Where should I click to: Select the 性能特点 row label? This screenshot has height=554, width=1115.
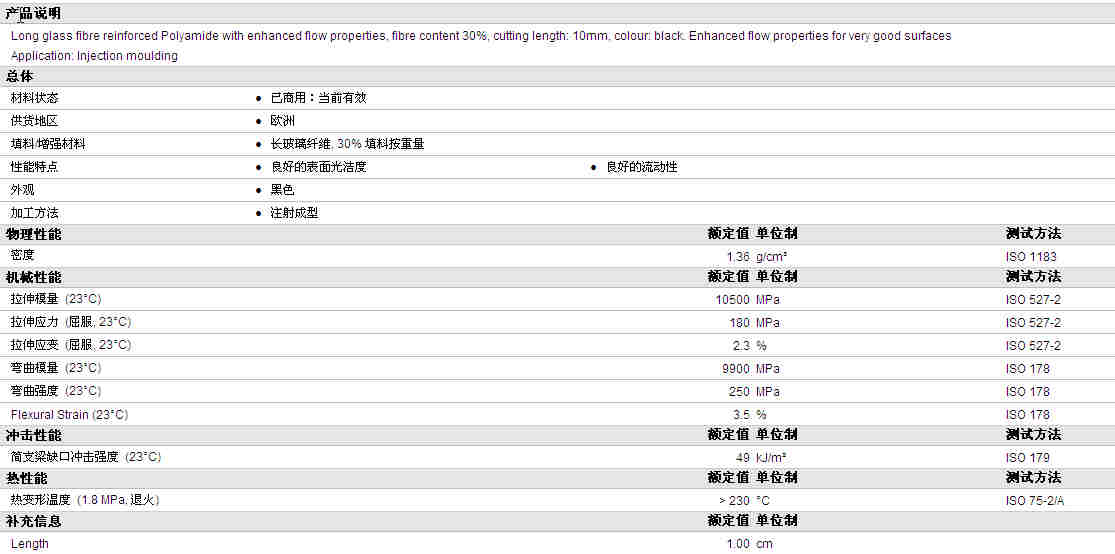[x=35, y=167]
